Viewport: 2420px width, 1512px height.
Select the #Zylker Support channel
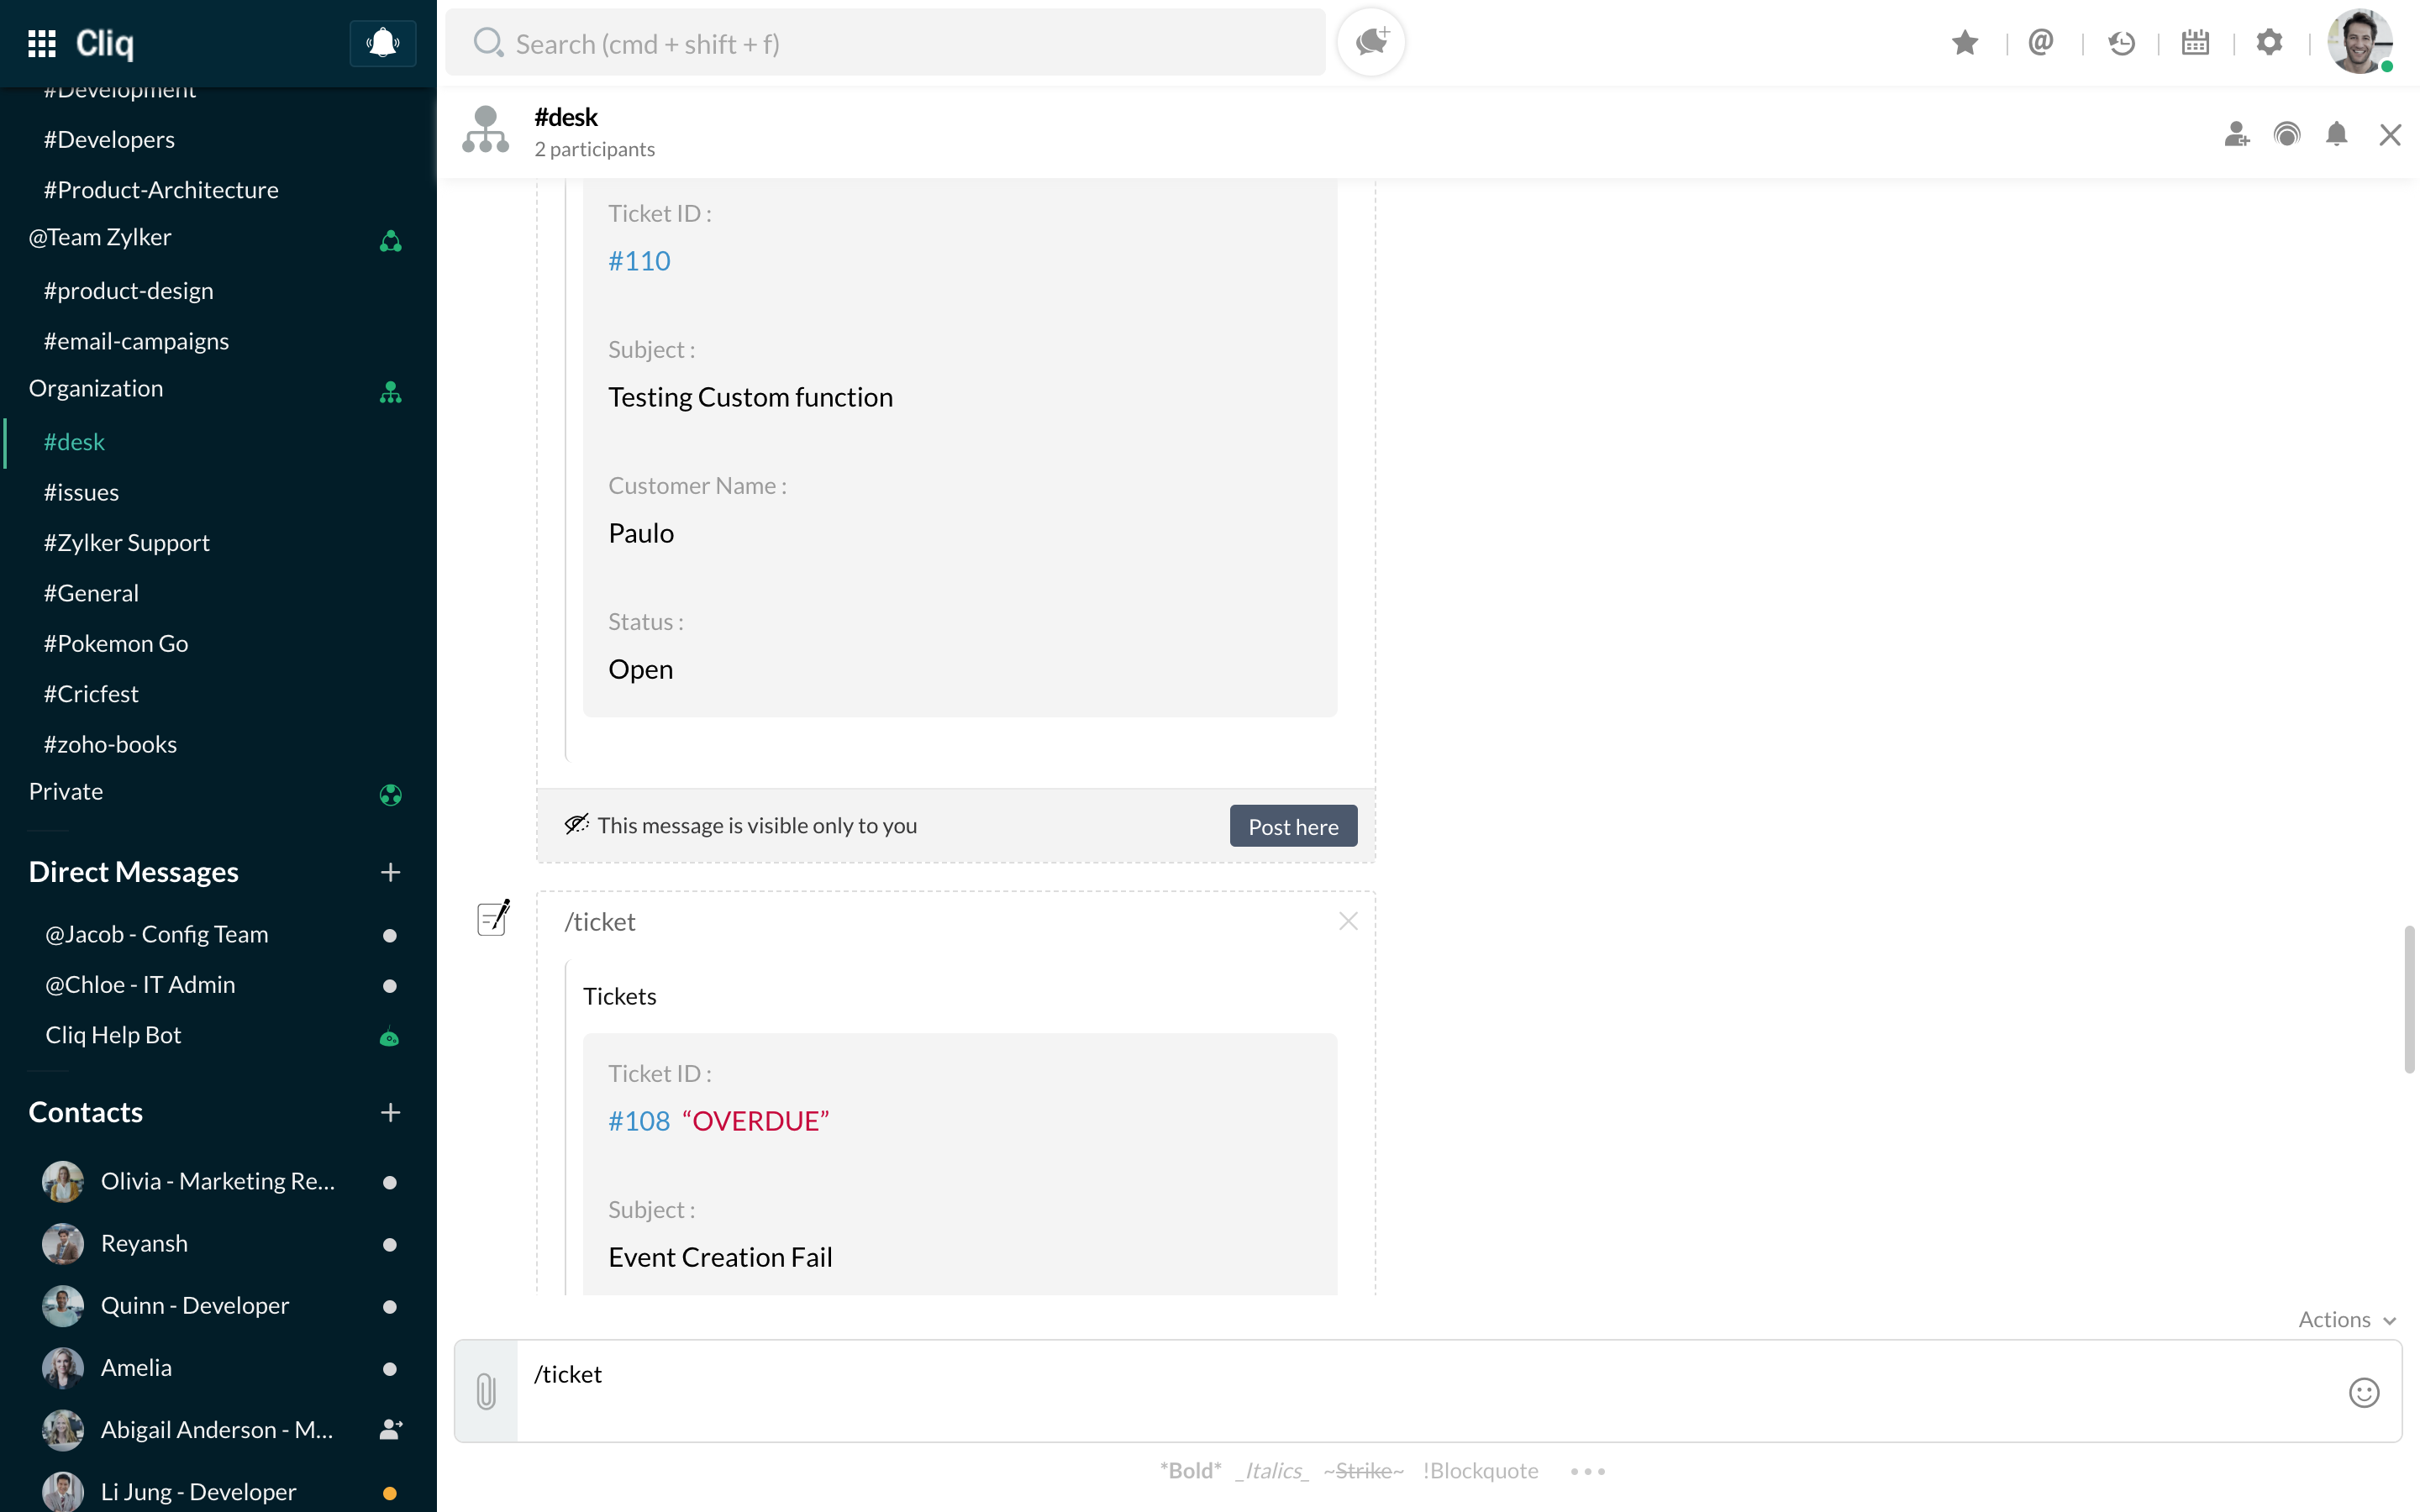point(126,542)
